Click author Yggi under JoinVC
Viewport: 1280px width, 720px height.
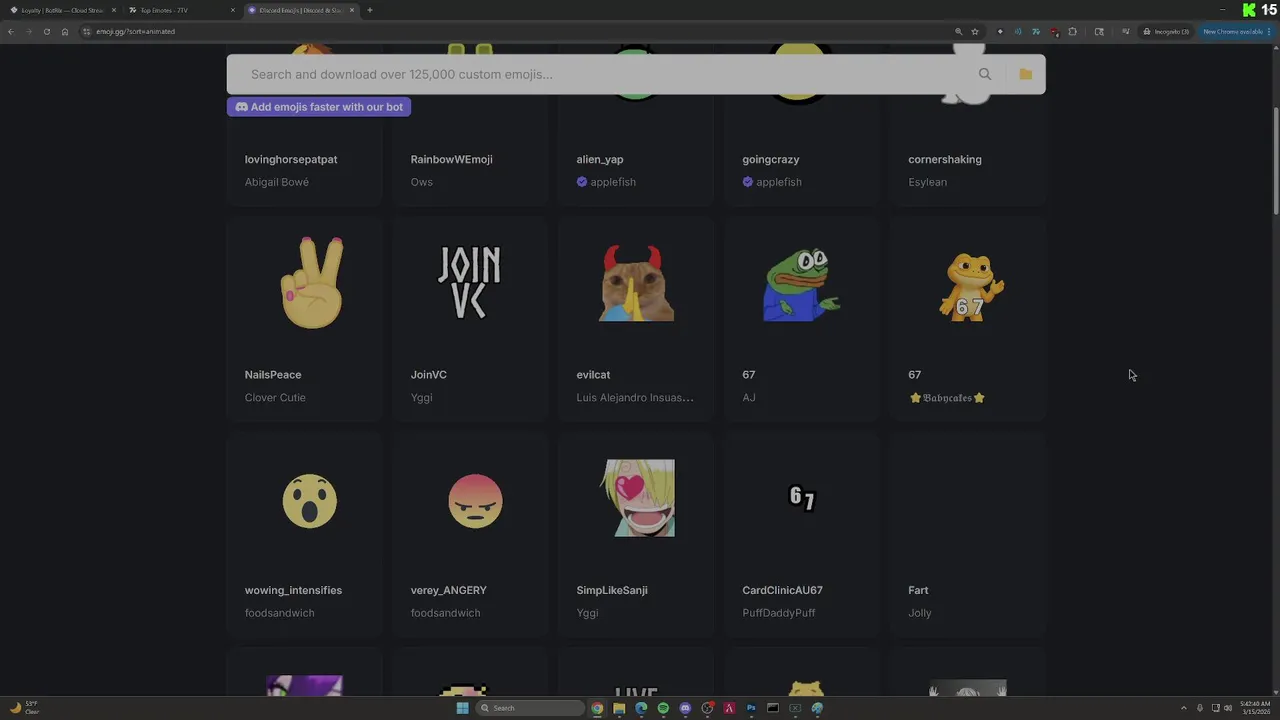(x=421, y=398)
